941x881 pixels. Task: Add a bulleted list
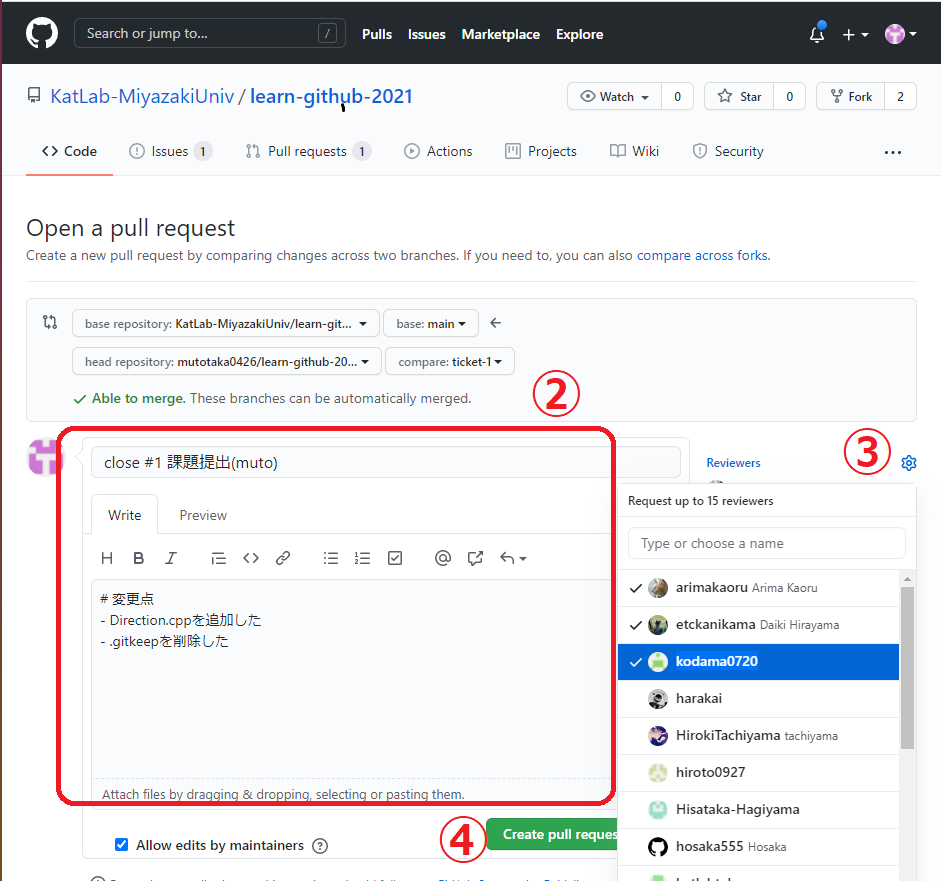331,558
